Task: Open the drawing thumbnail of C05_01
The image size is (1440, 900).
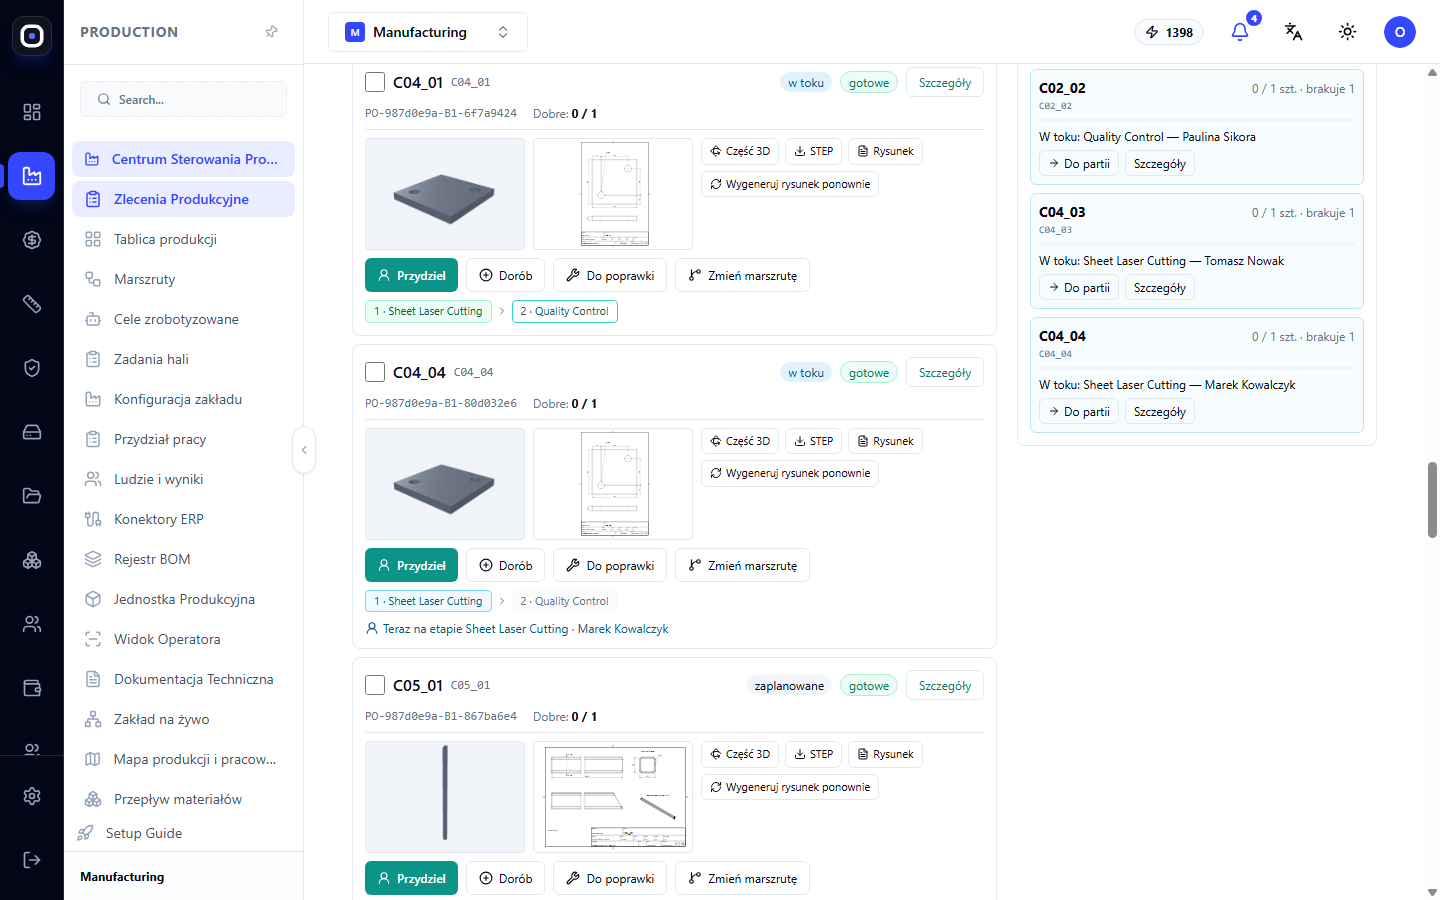Action: click(x=613, y=797)
